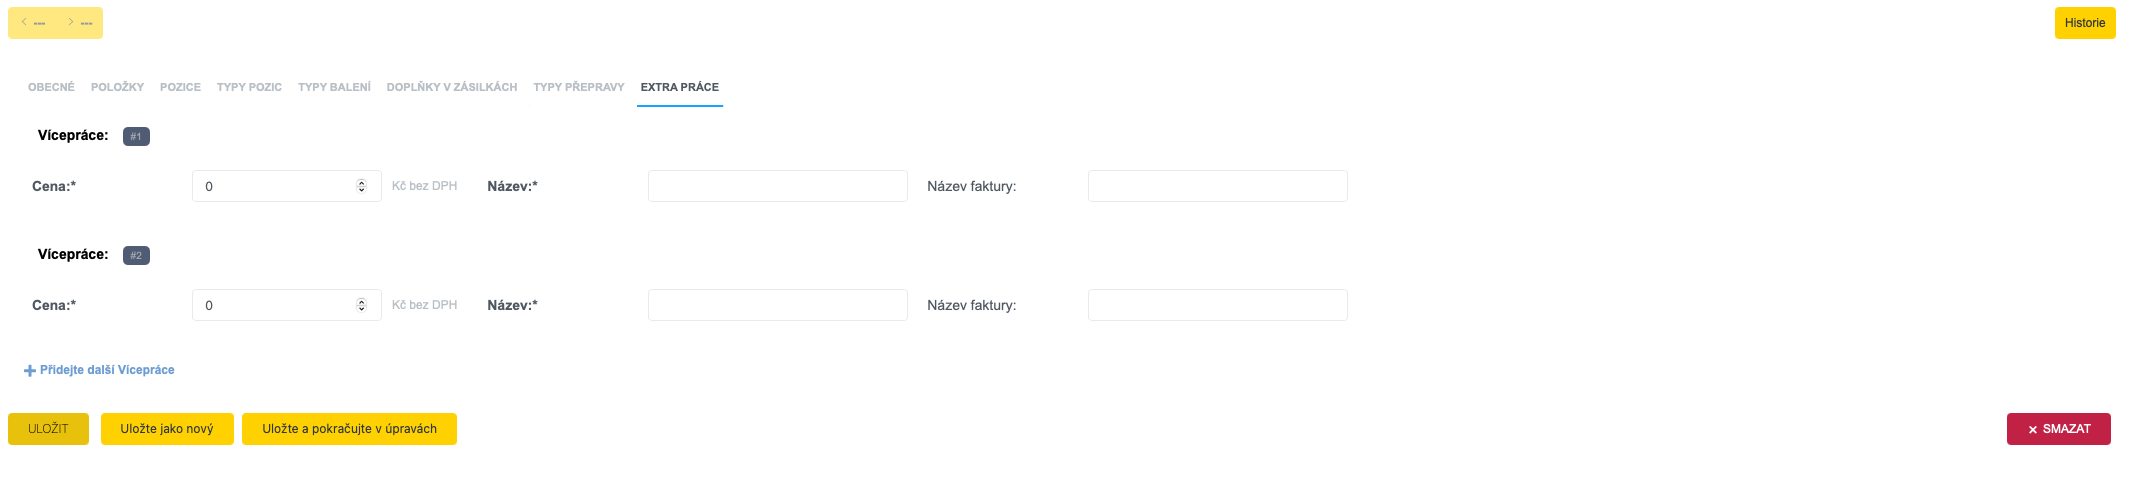Open the Historie view

coord(2084,23)
